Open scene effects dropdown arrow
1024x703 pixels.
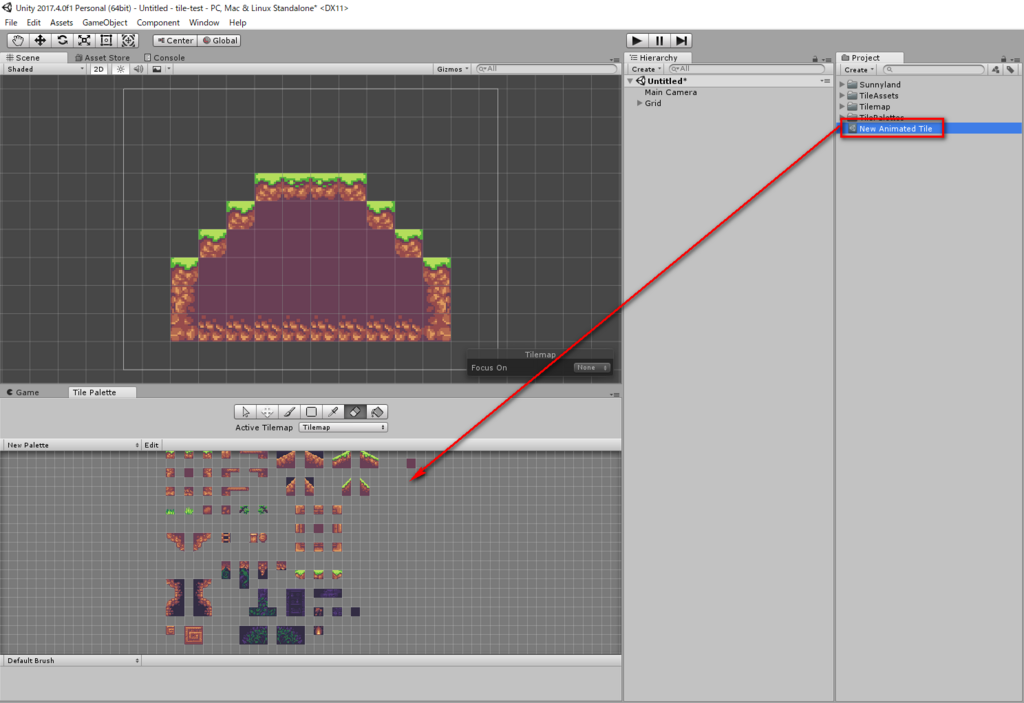[168, 69]
